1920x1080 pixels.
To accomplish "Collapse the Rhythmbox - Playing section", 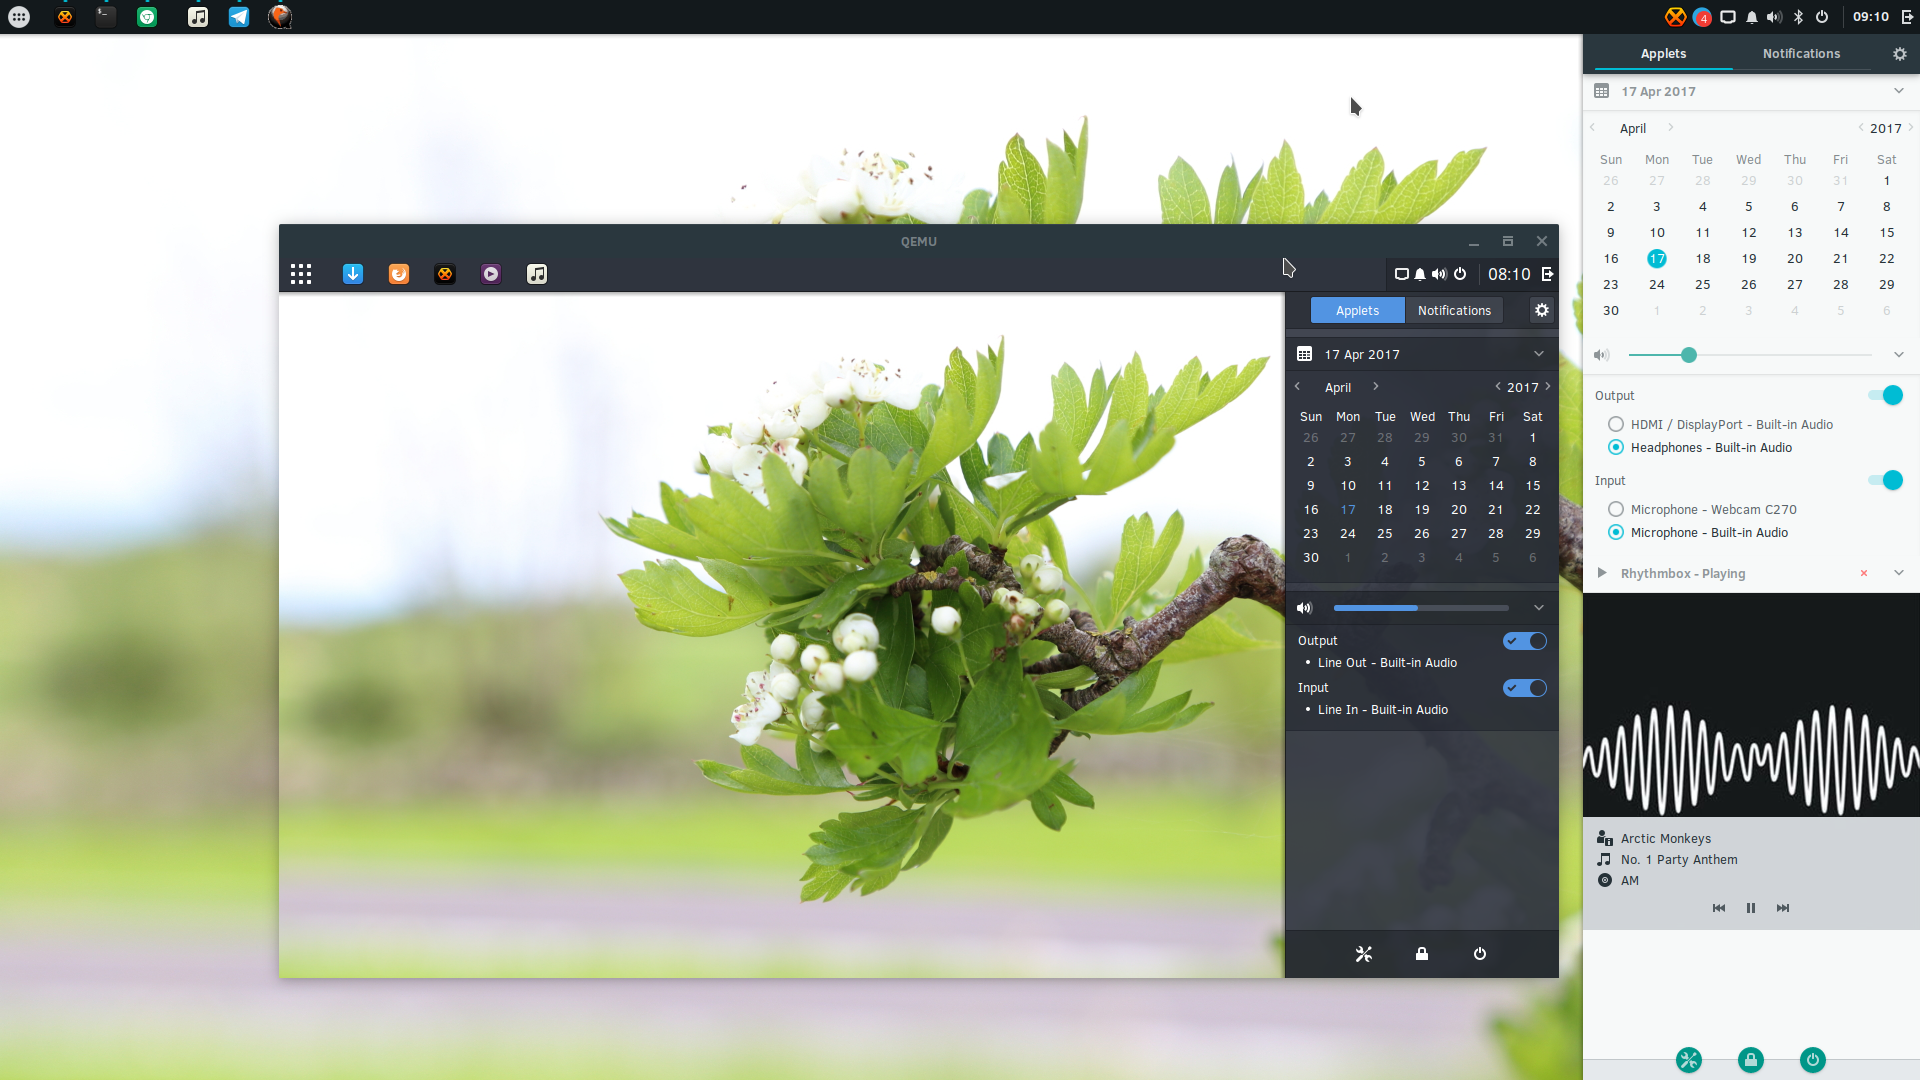I will [x=1899, y=573].
